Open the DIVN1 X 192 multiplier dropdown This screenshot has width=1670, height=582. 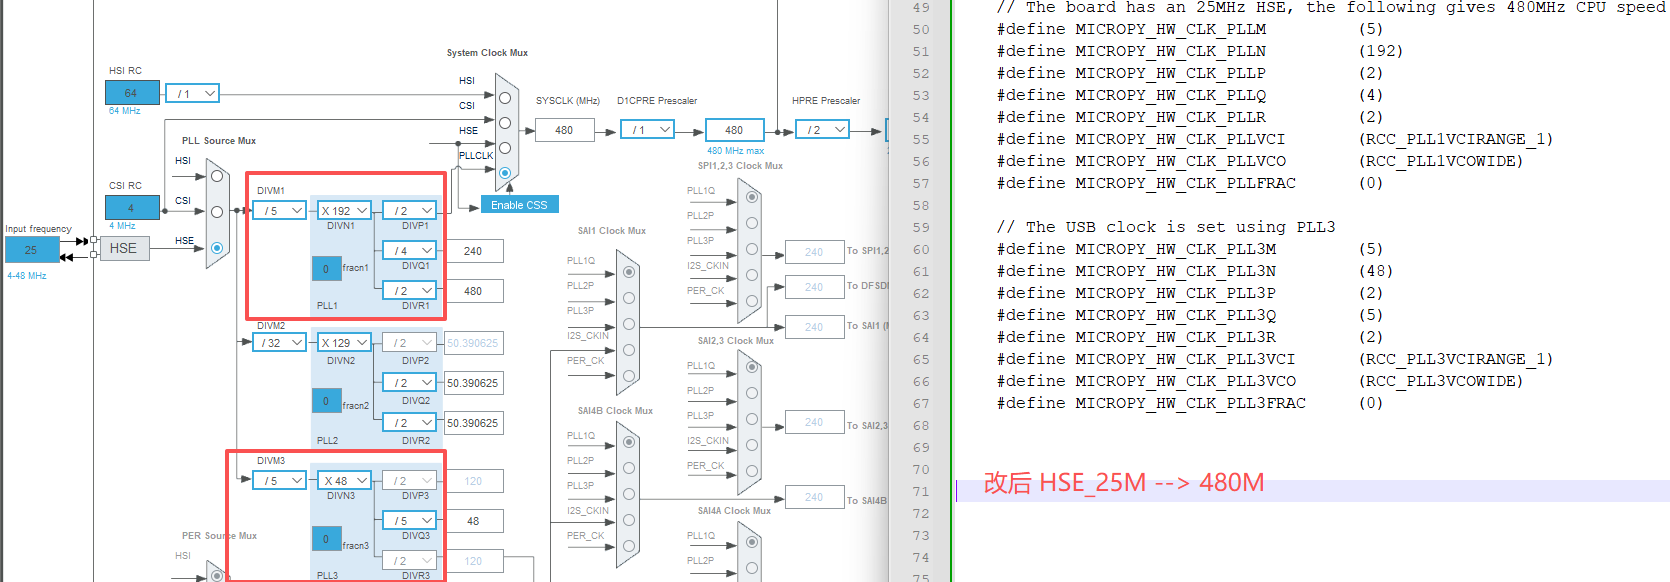click(344, 211)
